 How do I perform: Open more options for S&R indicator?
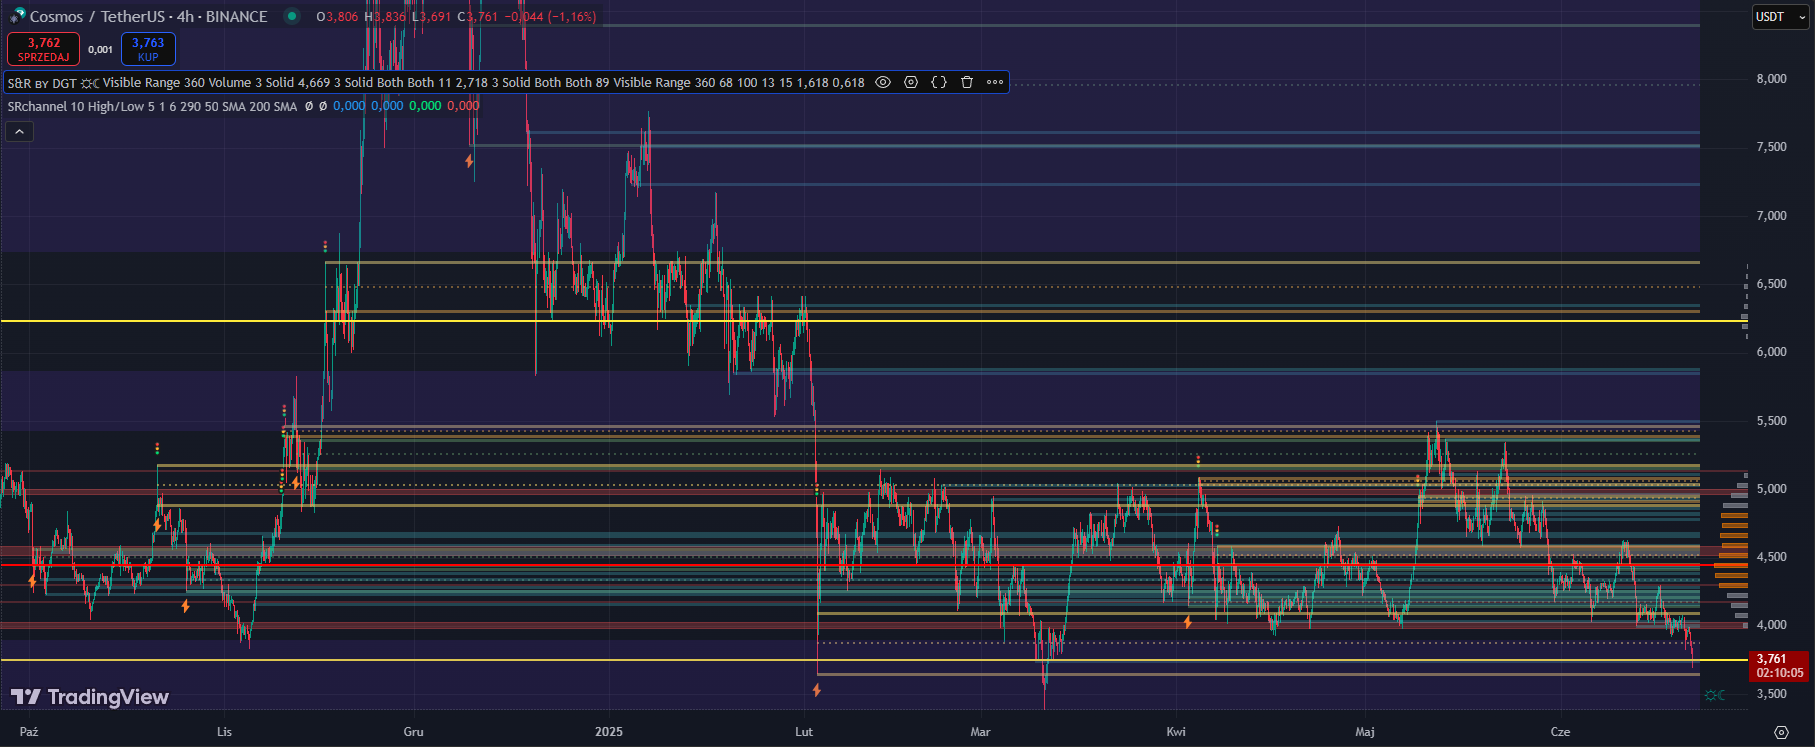(995, 83)
